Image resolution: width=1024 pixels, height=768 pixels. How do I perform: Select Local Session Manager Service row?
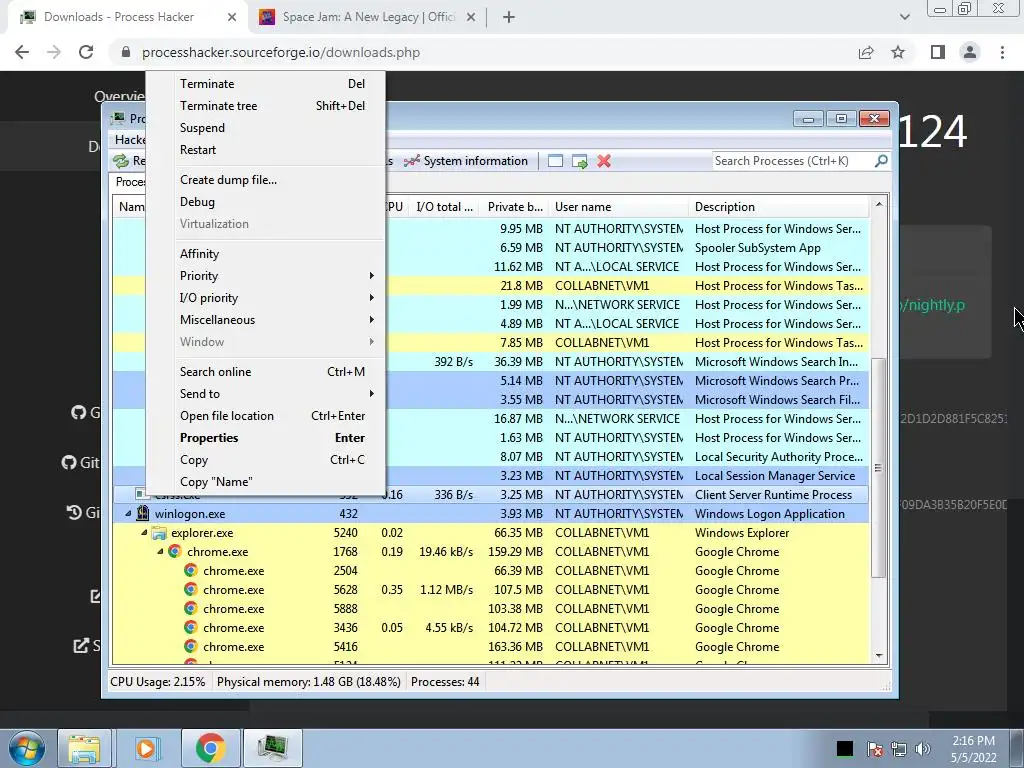click(x=627, y=476)
